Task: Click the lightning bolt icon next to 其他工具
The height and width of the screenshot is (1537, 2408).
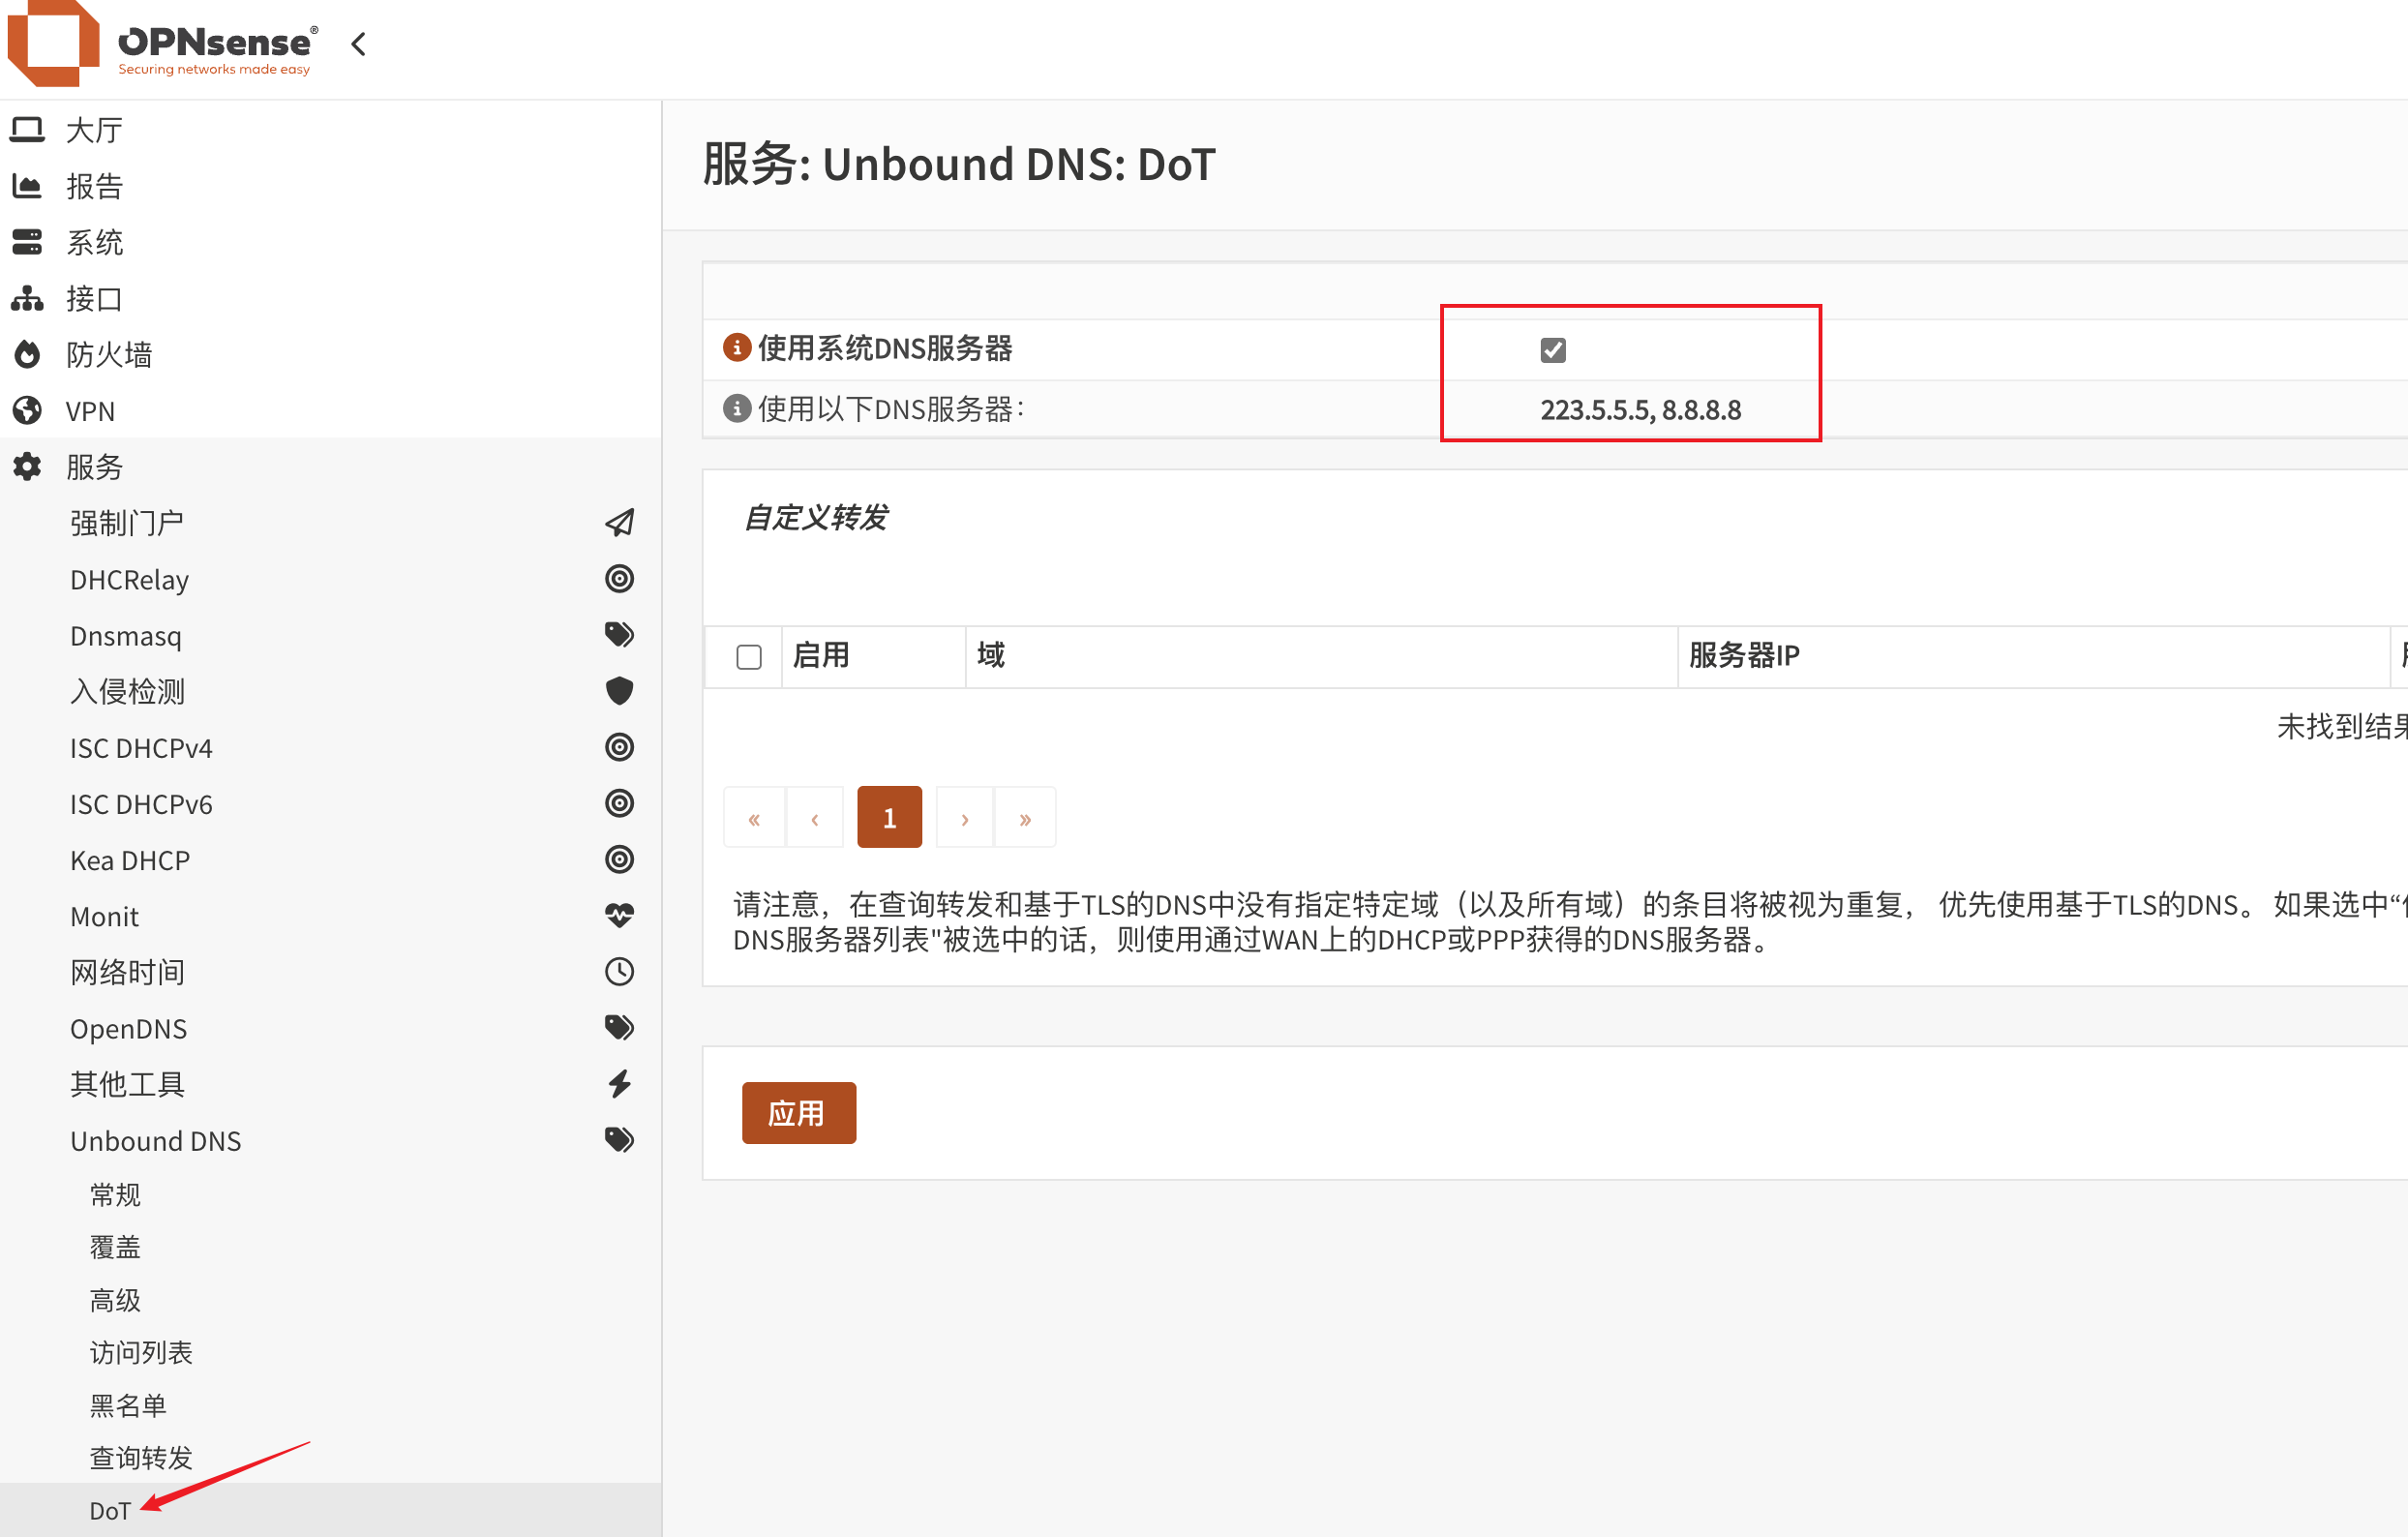Action: click(619, 1083)
